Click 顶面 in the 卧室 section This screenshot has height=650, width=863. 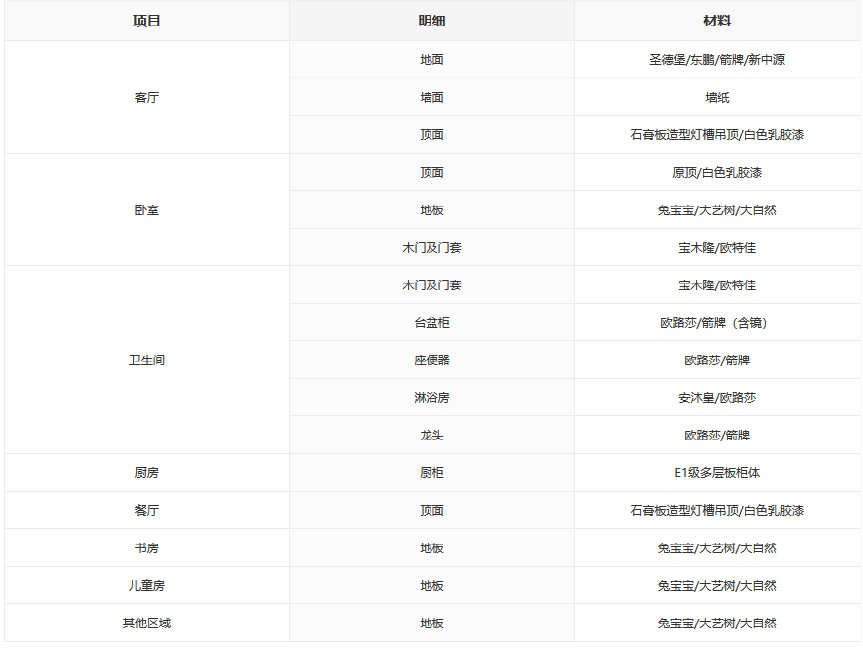coord(432,172)
